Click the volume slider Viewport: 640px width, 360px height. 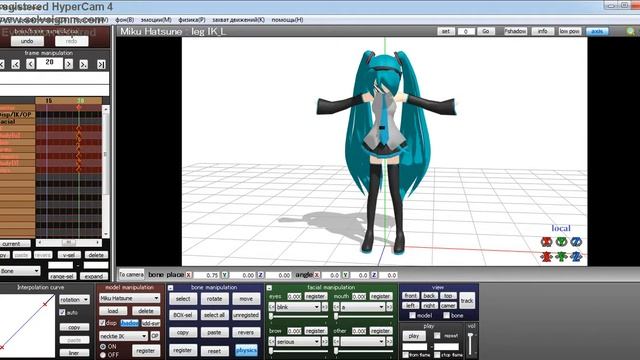pos(471,344)
